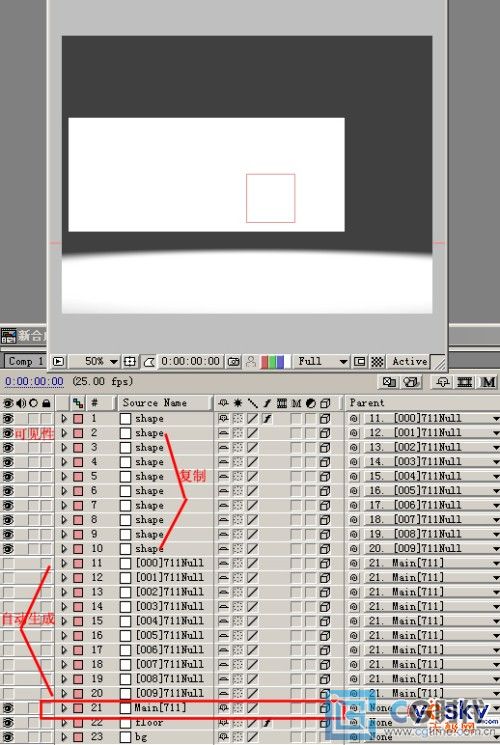
Task: Show layer 16 [005]711Null via visibility box
Action: click(8, 635)
